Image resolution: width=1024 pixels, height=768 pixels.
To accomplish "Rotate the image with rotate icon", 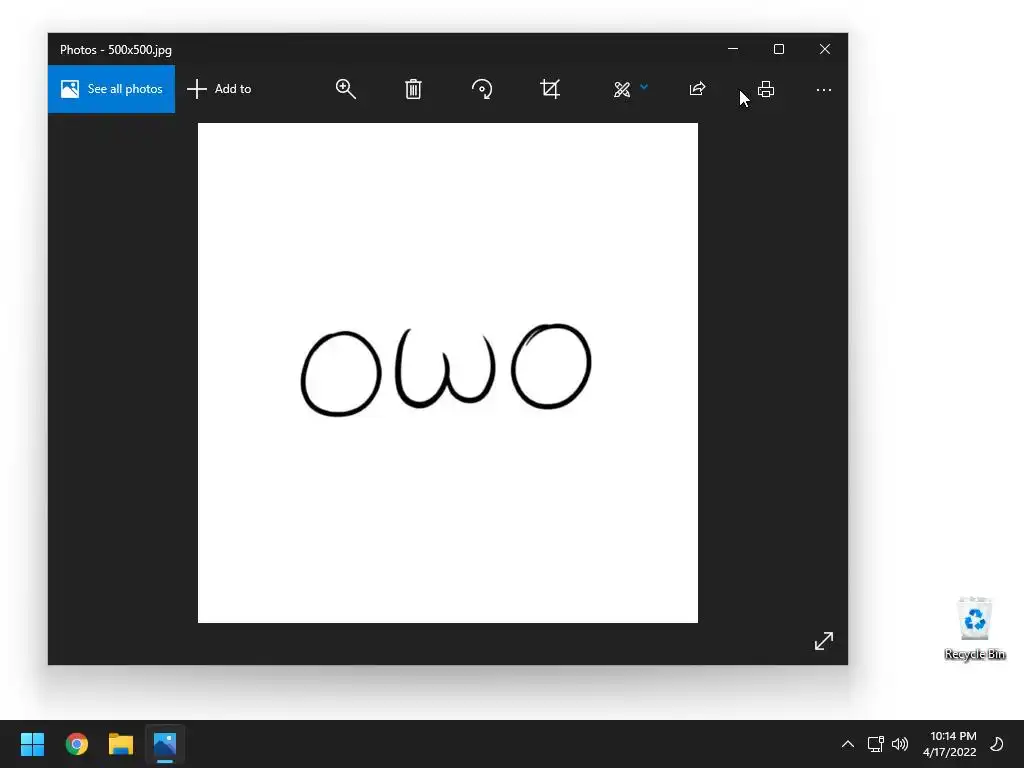I will pyautogui.click(x=482, y=89).
